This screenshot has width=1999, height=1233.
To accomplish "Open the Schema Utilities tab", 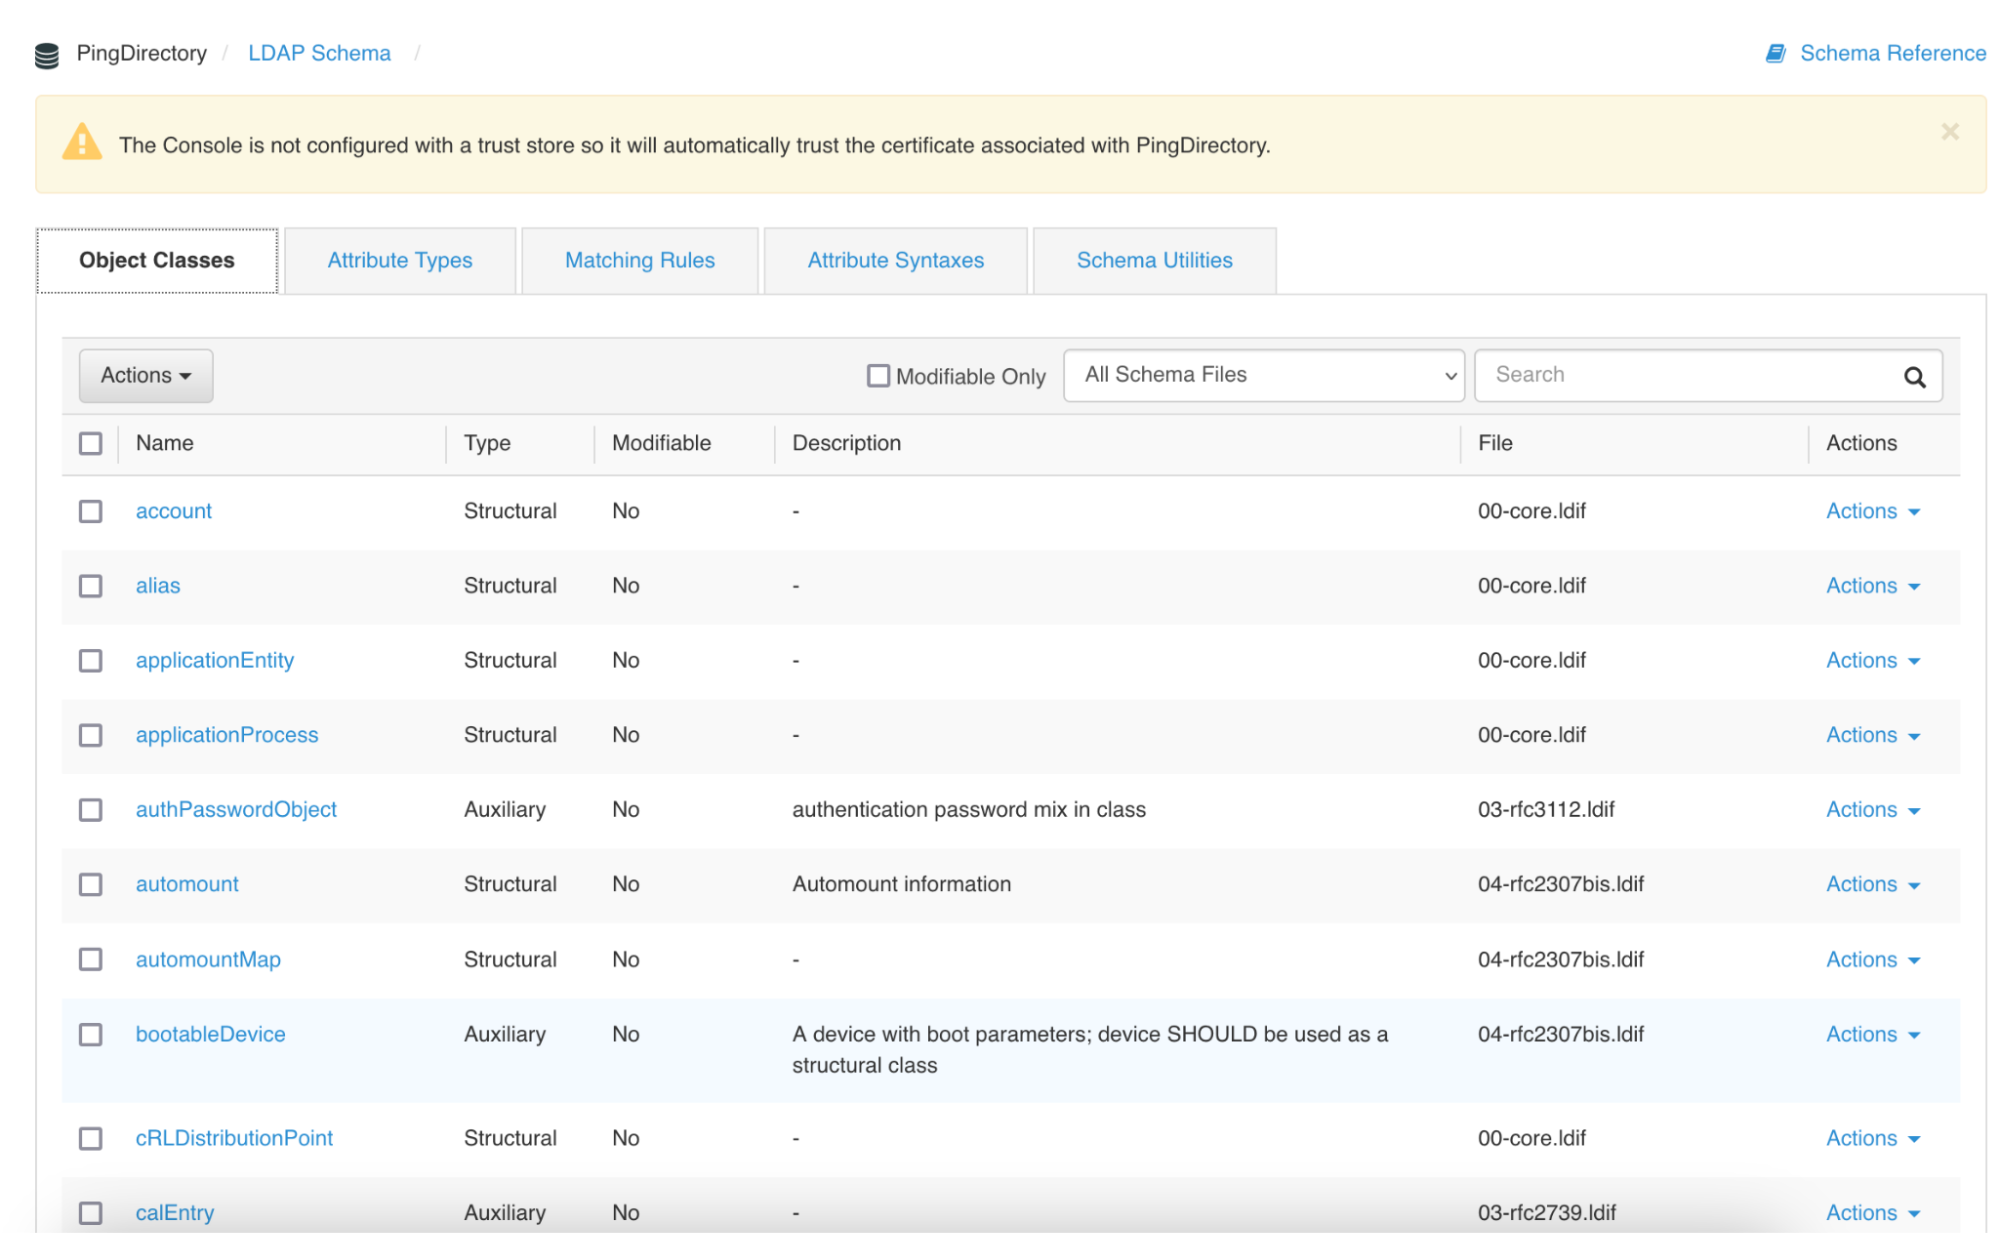I will [1154, 261].
